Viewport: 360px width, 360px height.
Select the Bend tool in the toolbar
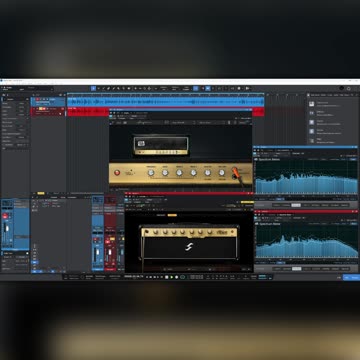pos(123,88)
